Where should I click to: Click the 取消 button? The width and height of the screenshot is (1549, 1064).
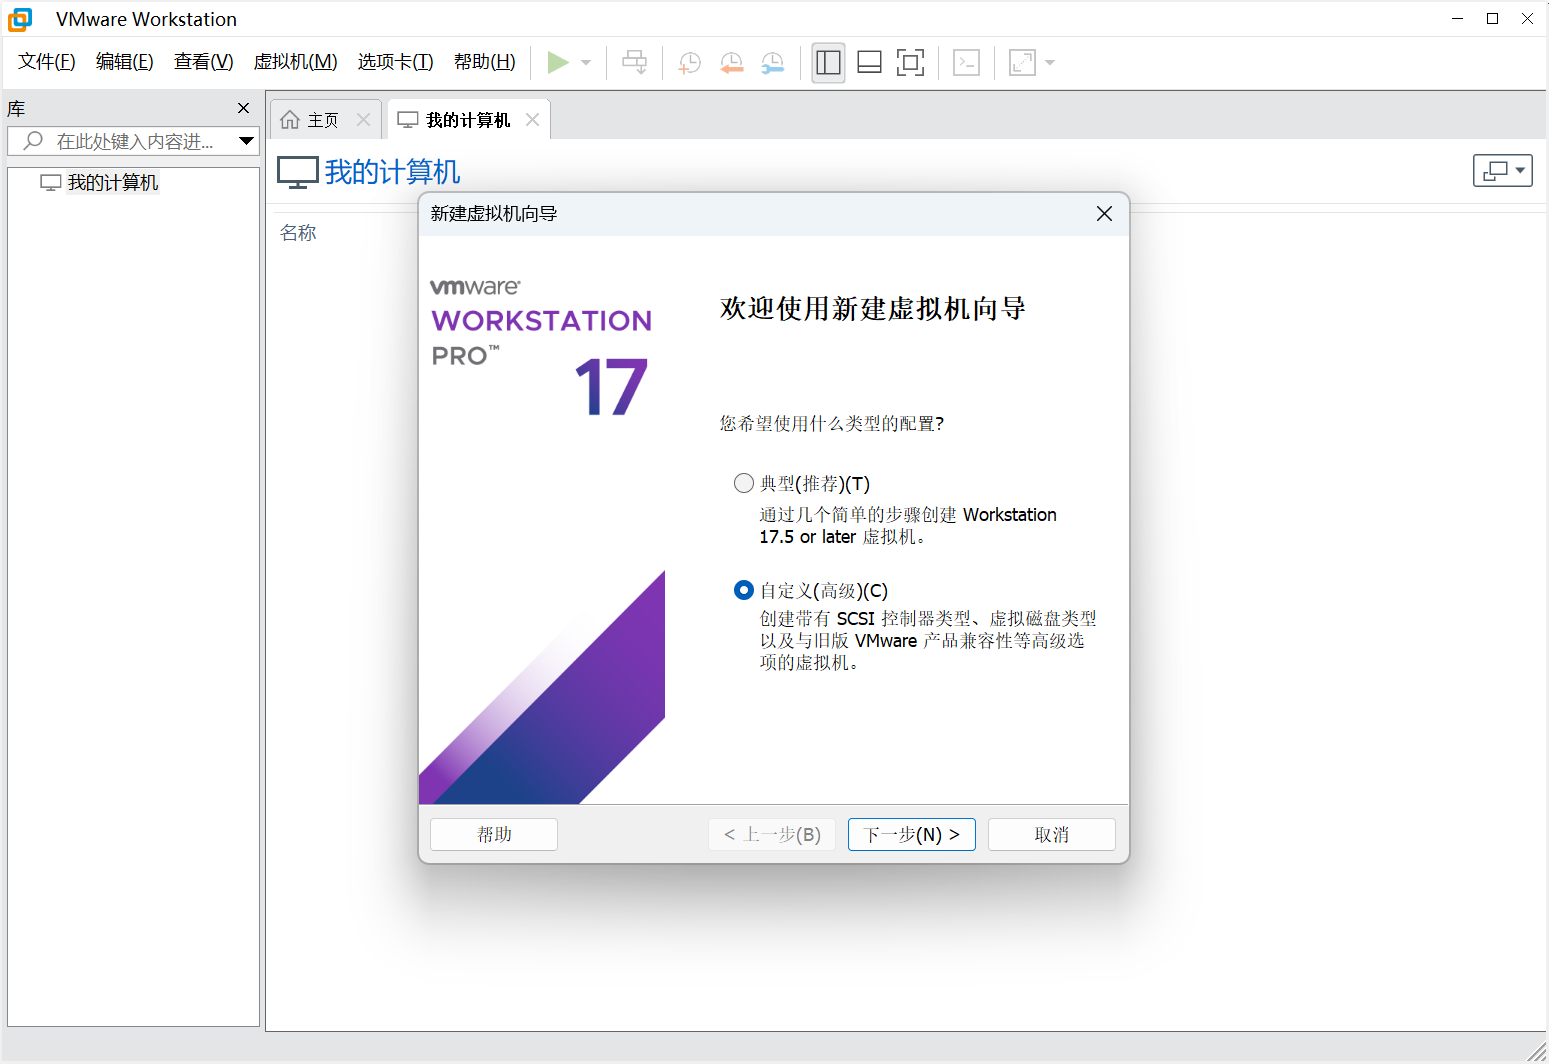coord(1052,835)
